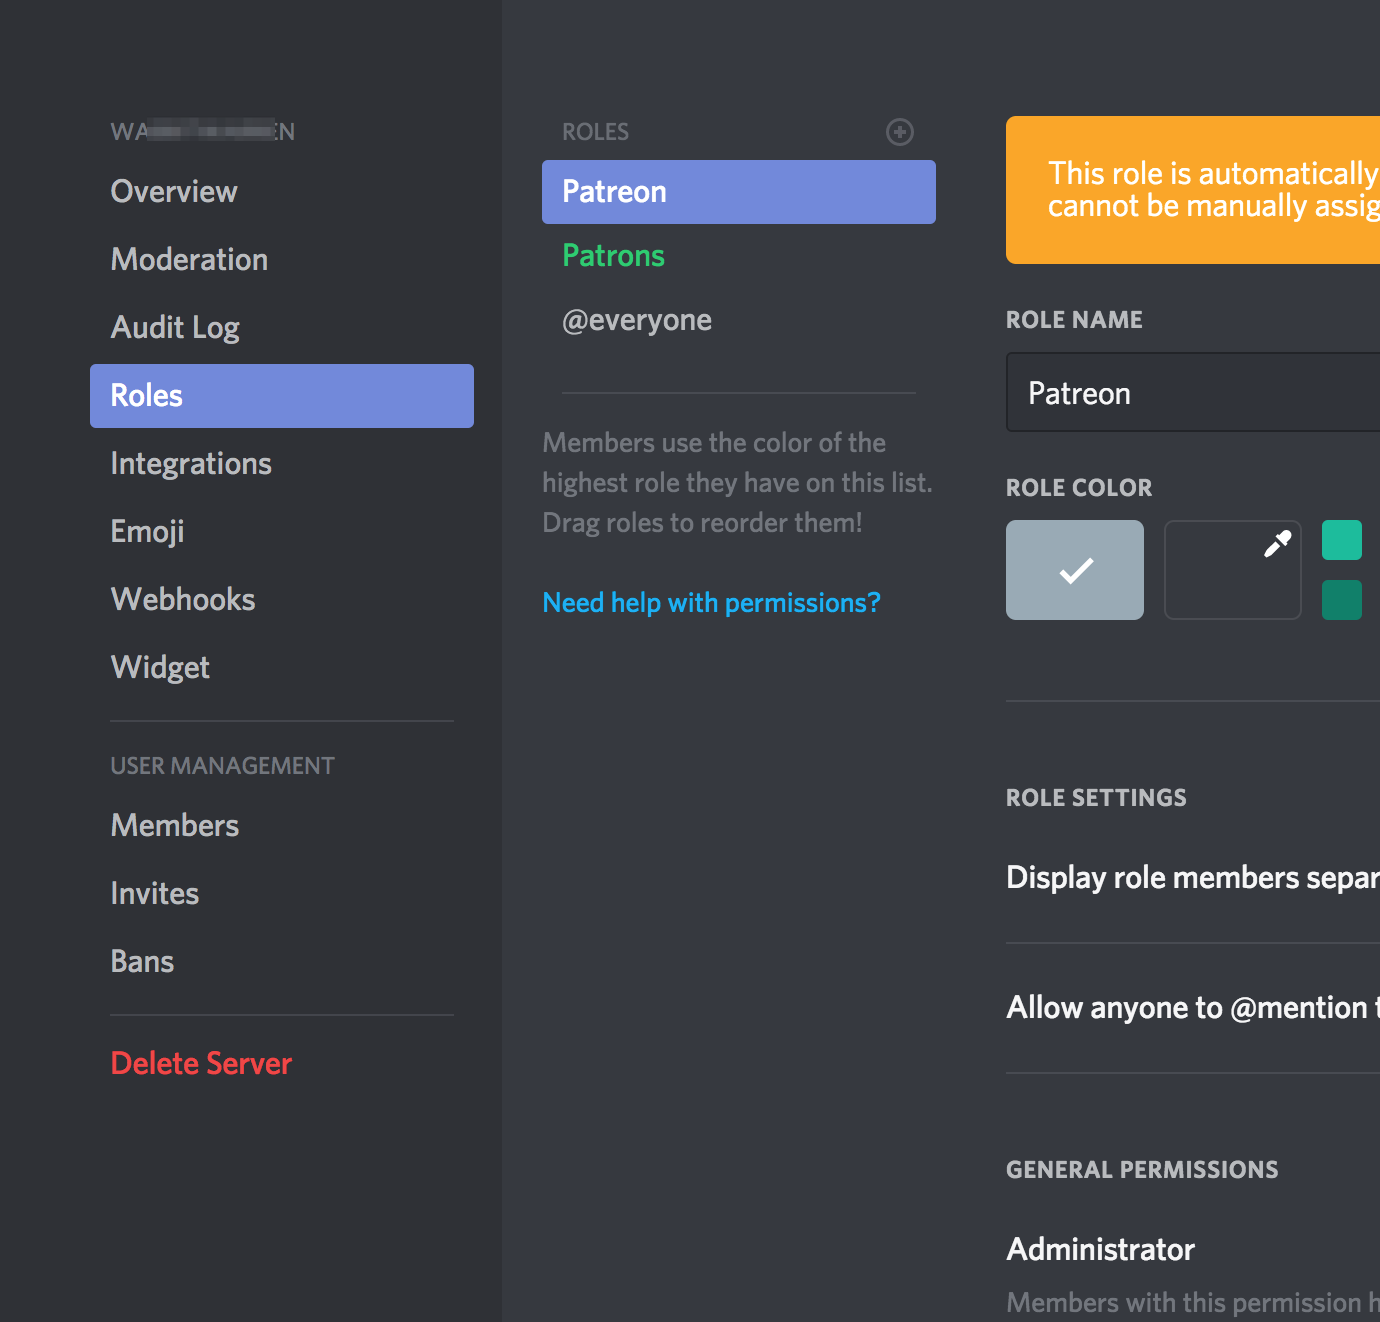
Task: Open Integrations settings
Action: pos(191,464)
